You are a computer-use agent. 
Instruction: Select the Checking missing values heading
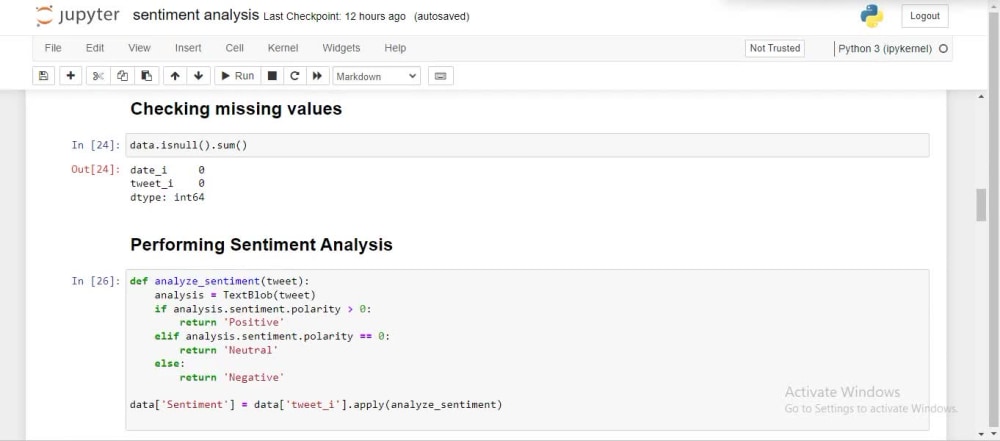pos(236,108)
